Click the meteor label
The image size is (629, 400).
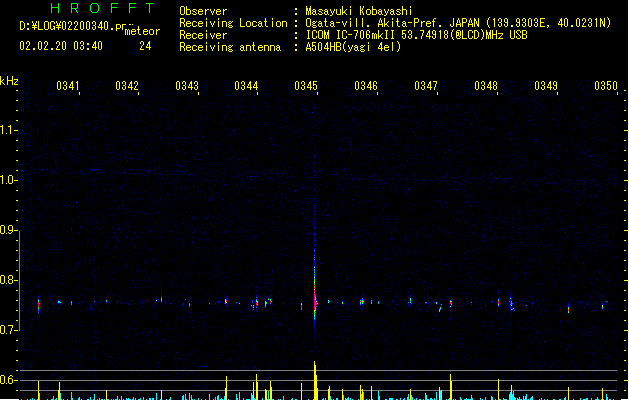tap(142, 31)
